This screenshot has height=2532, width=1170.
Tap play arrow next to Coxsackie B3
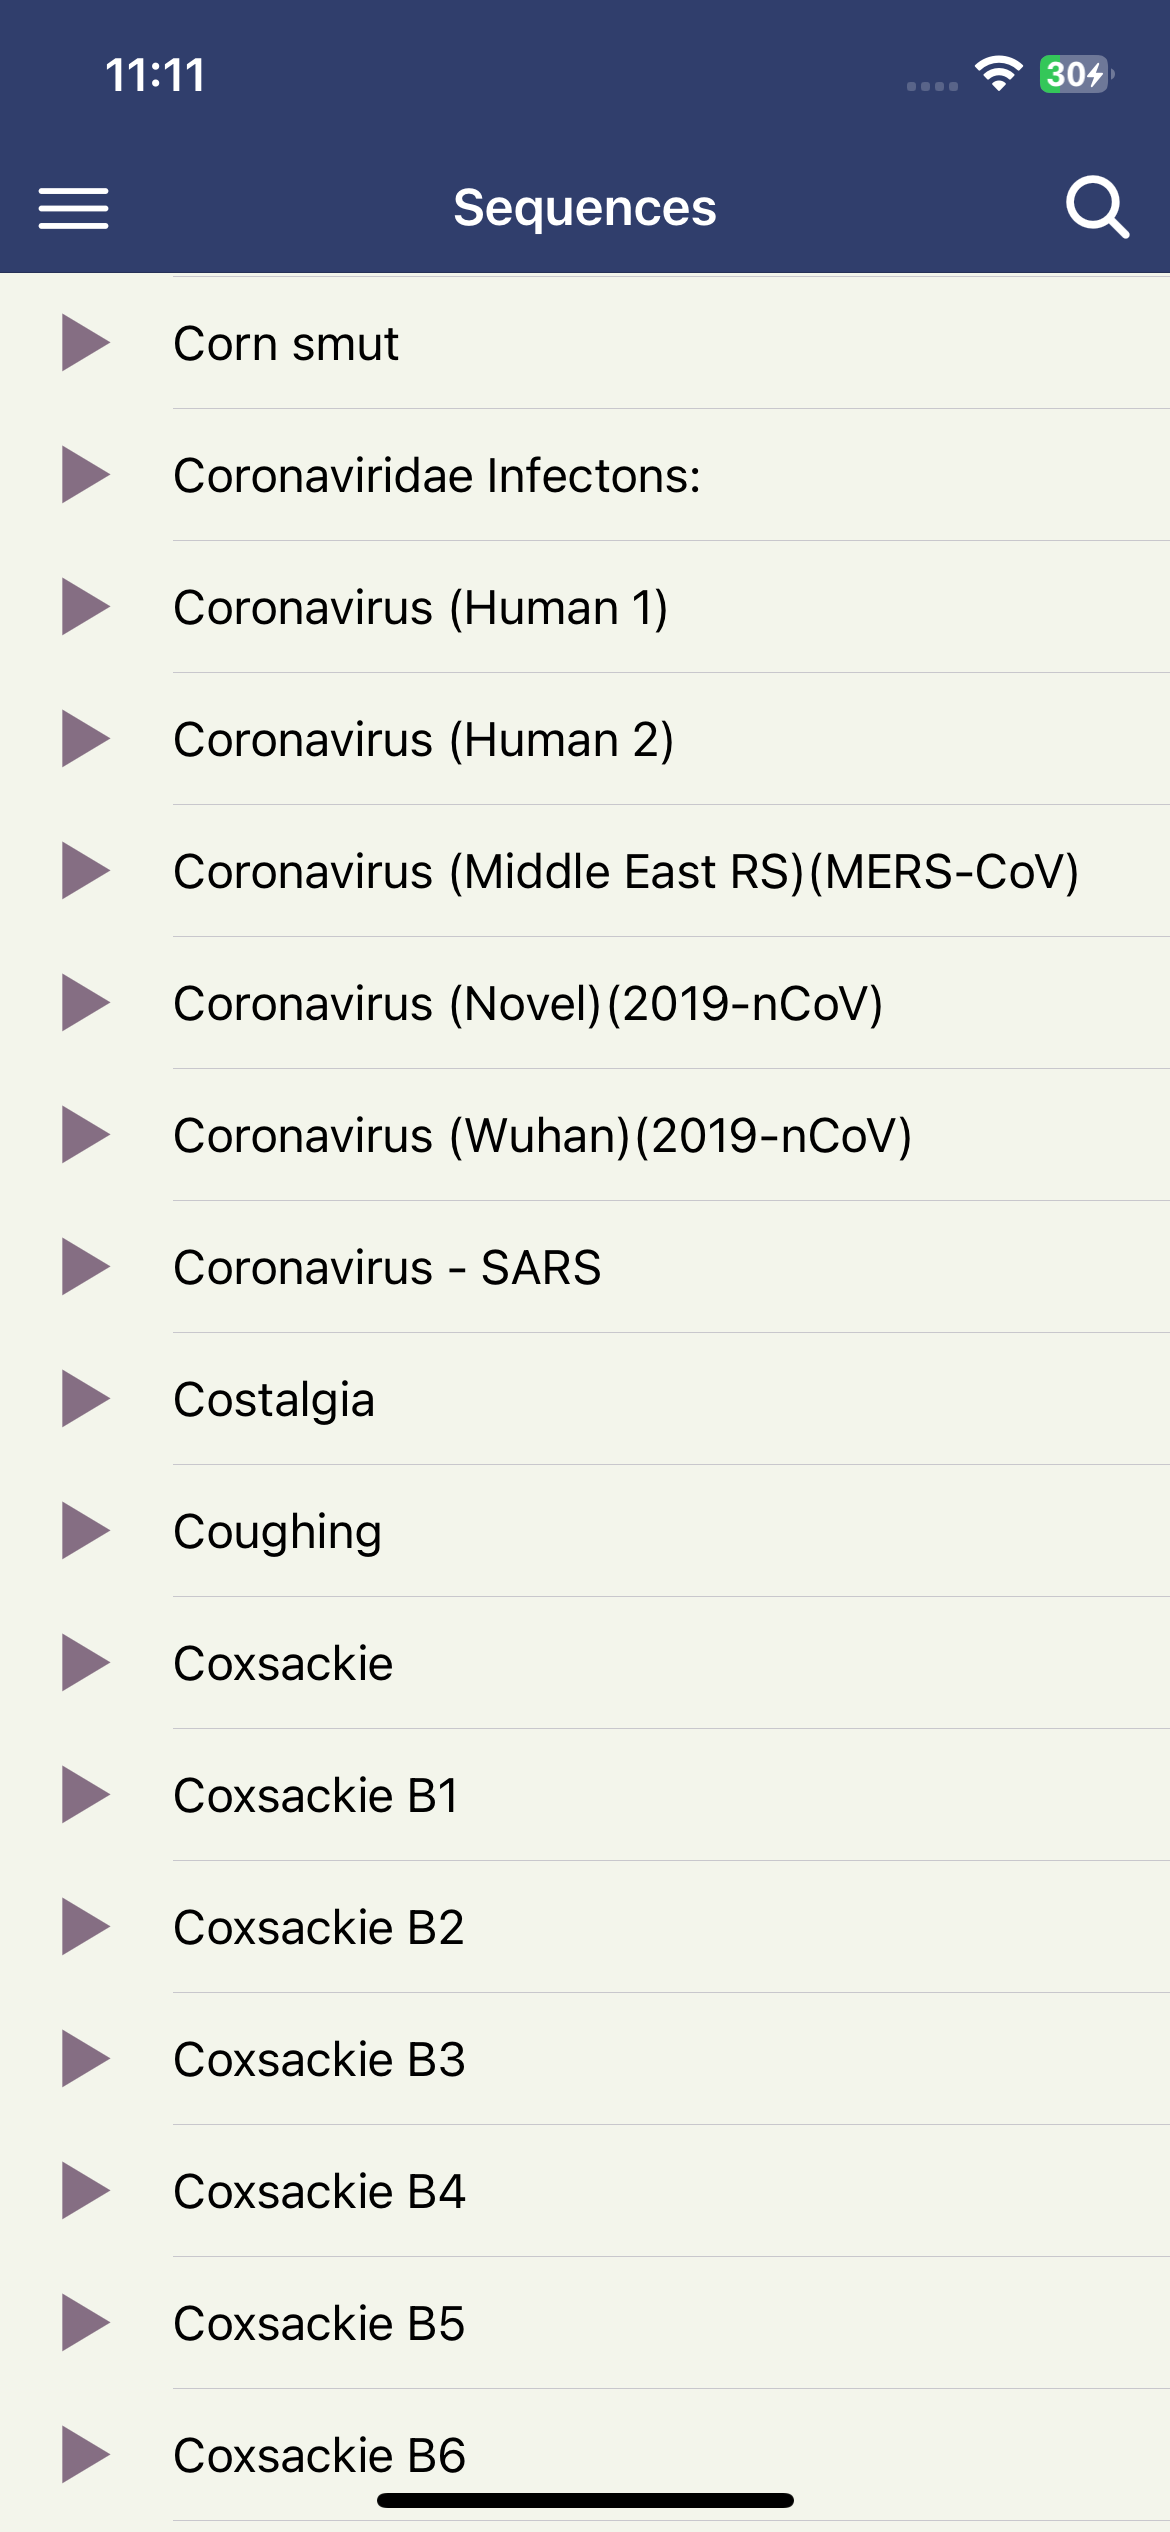pos(86,2059)
